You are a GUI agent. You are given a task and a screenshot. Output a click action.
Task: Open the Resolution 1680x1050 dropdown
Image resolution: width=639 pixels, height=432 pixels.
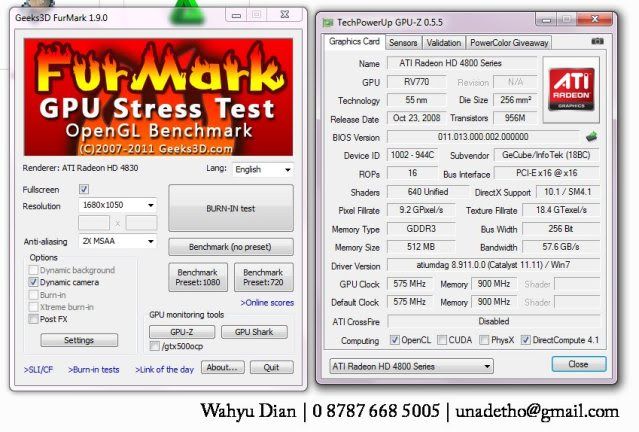(x=117, y=205)
